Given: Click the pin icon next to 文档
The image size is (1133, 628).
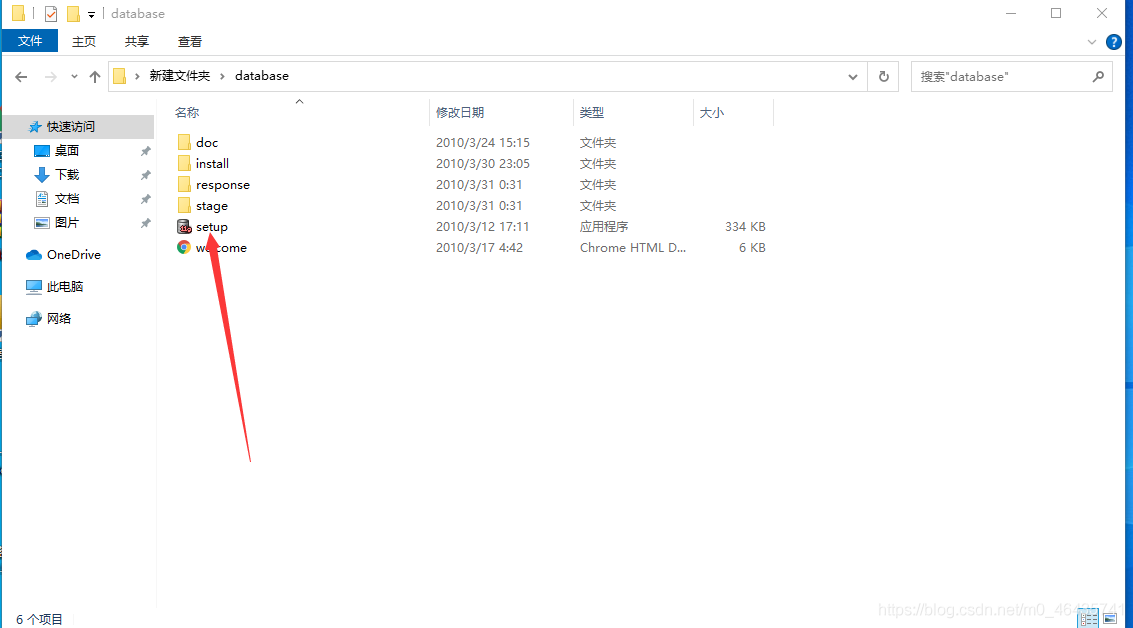Looking at the screenshot, I should click(x=145, y=199).
